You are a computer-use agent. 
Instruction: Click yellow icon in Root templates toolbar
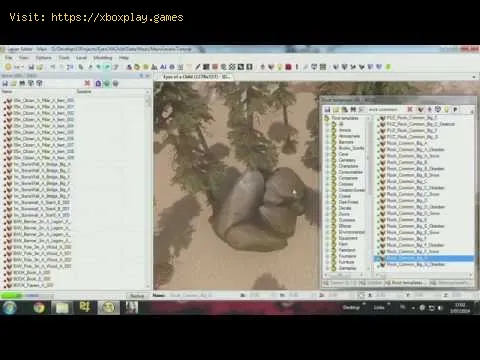click(447, 109)
